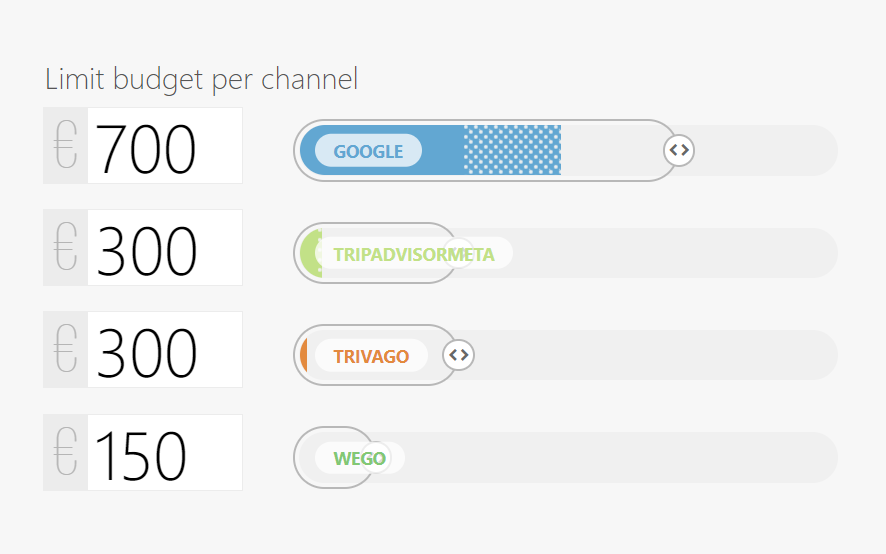
Task: Click the euro icon beside 150
Action: pyautogui.click(x=66, y=453)
